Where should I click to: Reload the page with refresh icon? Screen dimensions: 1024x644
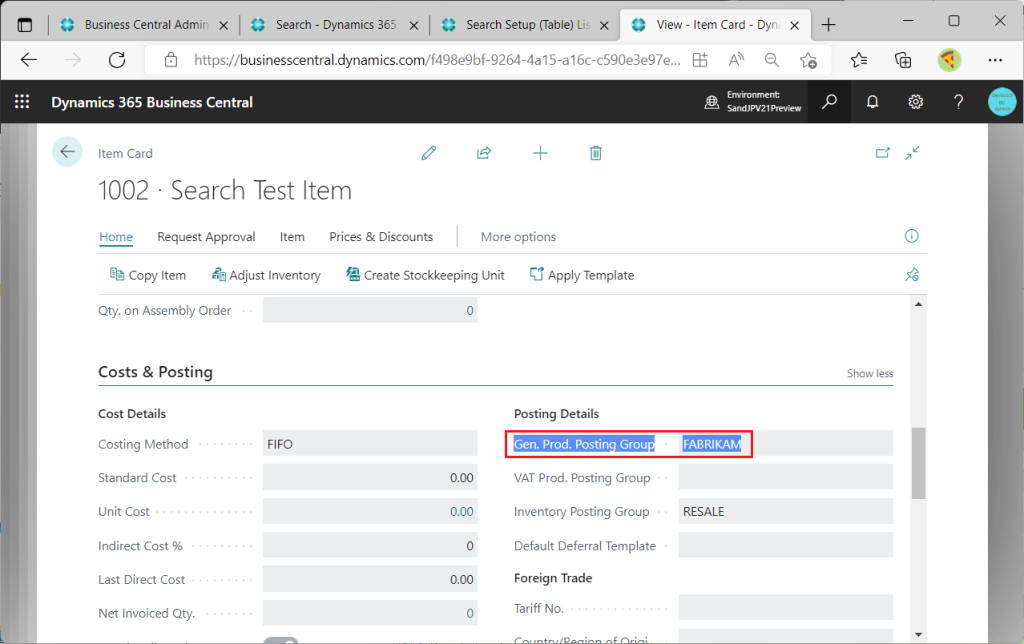click(x=117, y=60)
